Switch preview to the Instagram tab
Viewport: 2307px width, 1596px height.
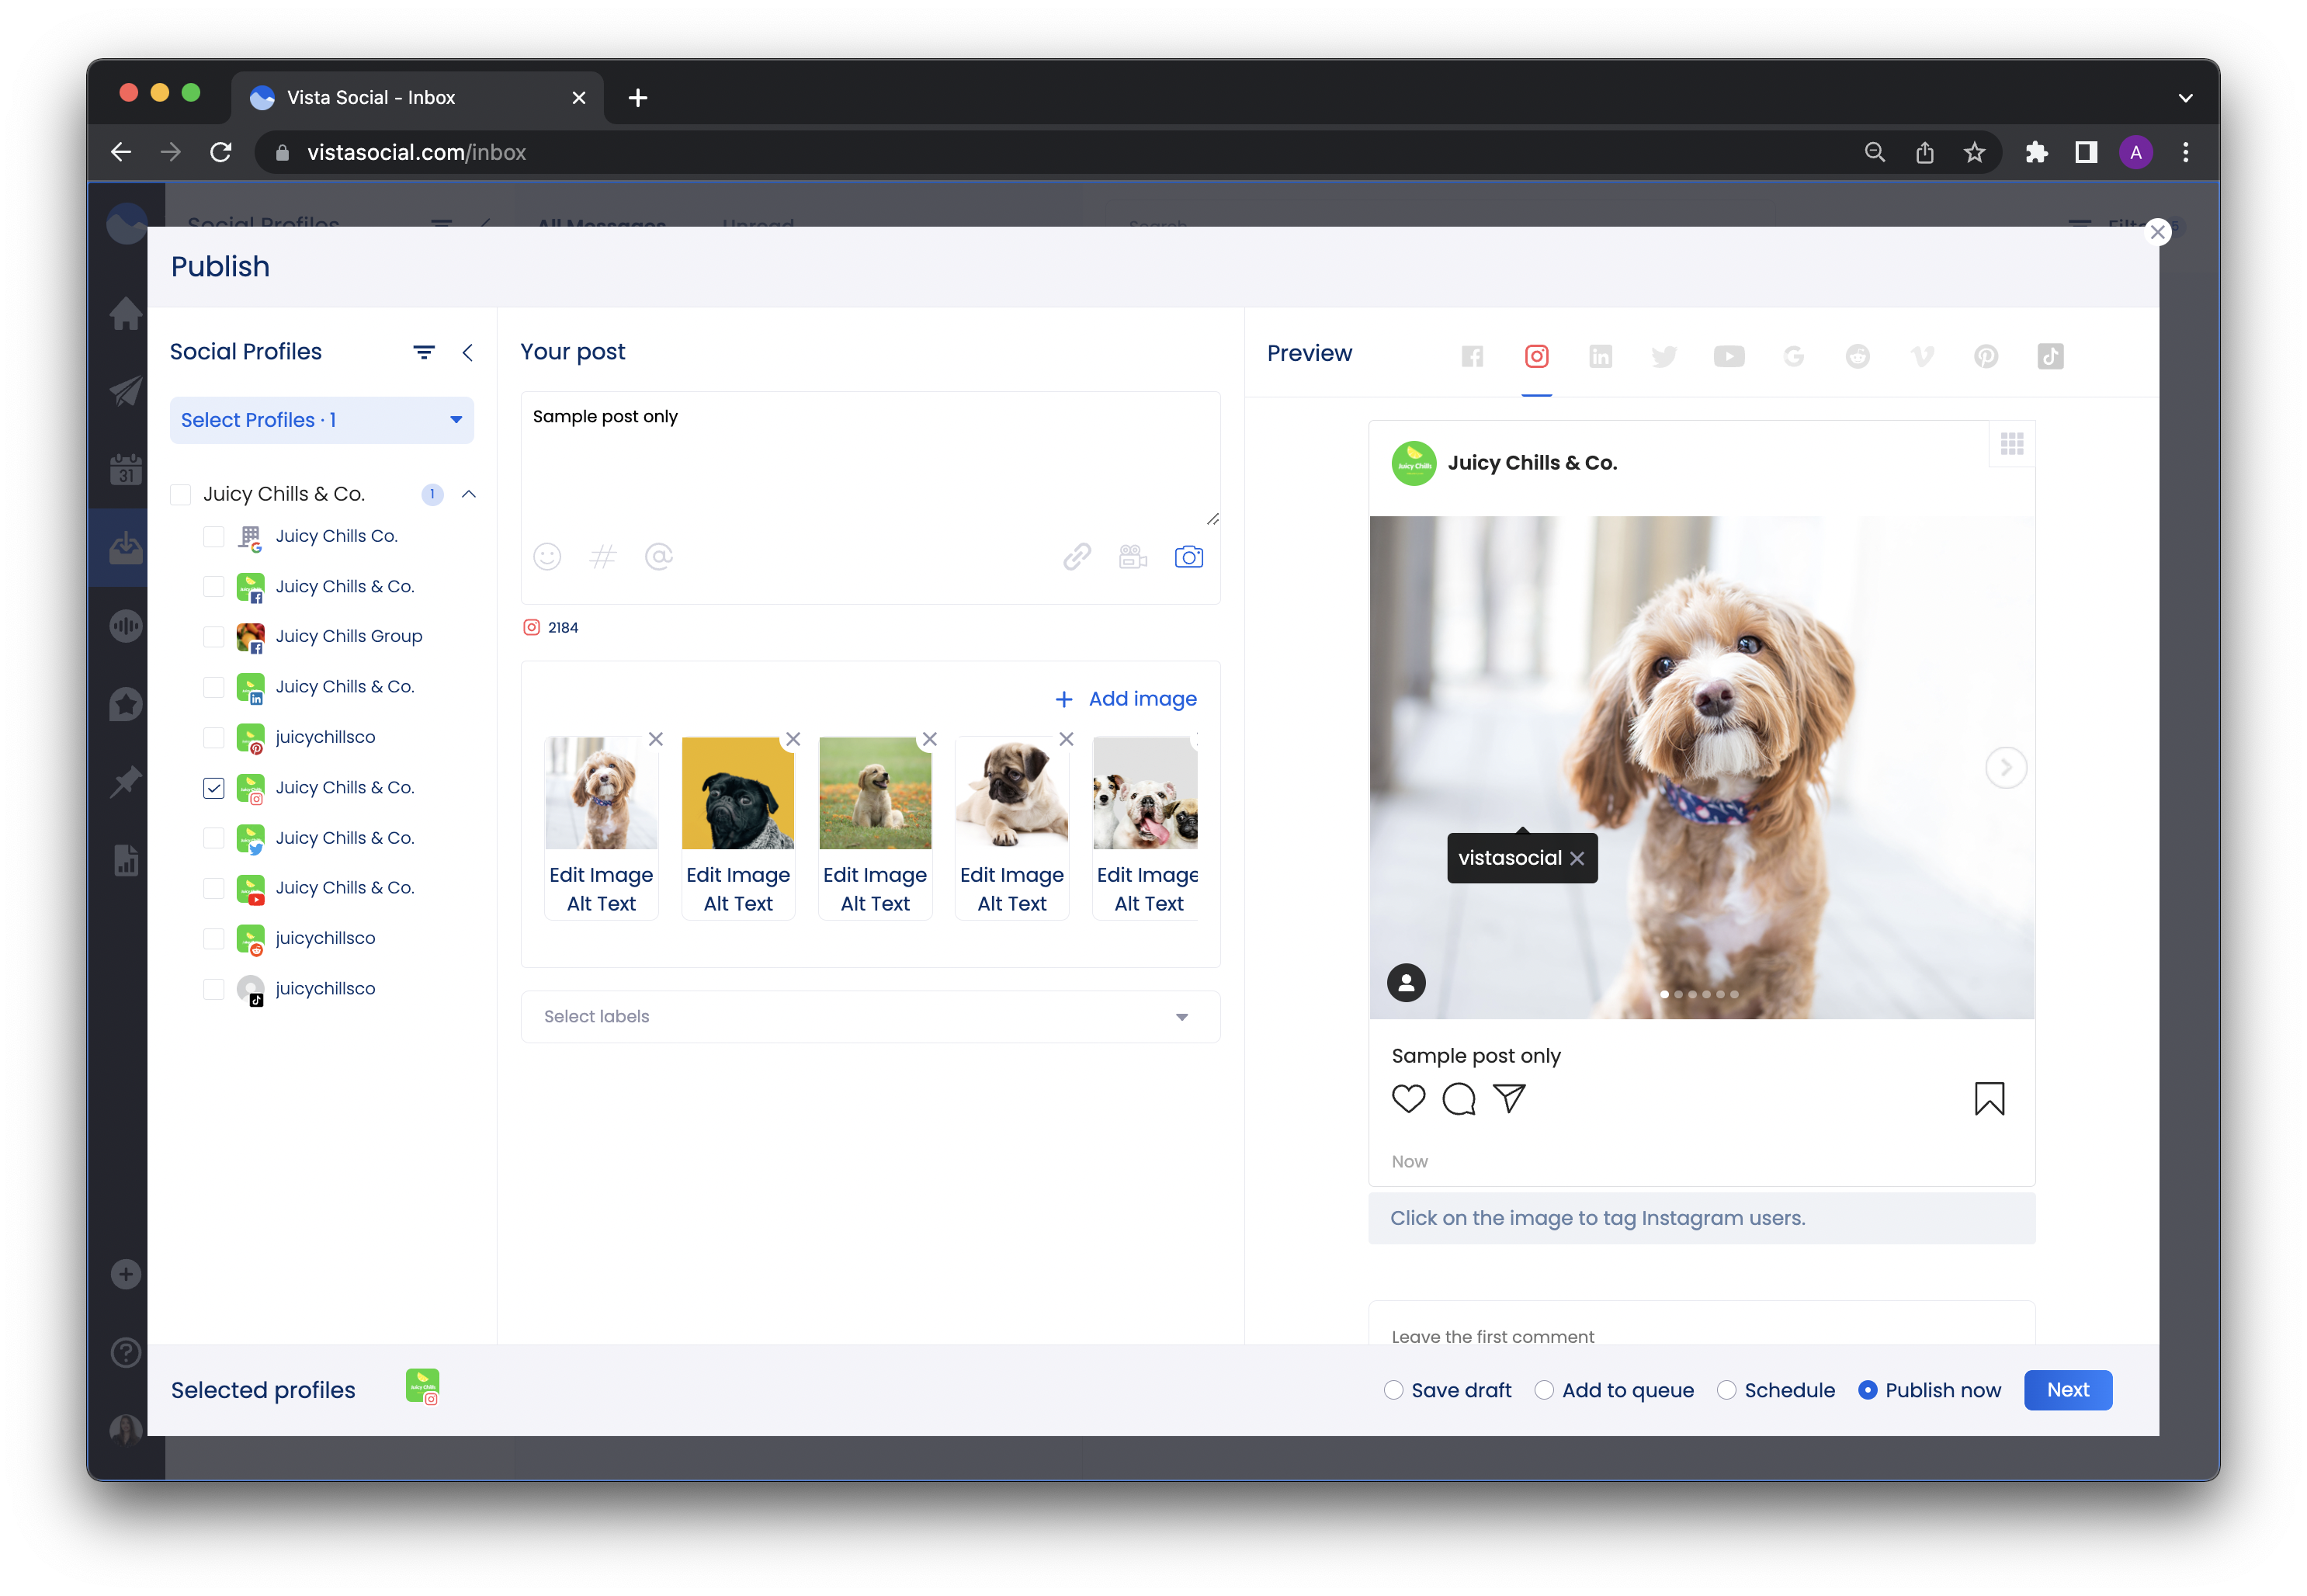click(1536, 356)
